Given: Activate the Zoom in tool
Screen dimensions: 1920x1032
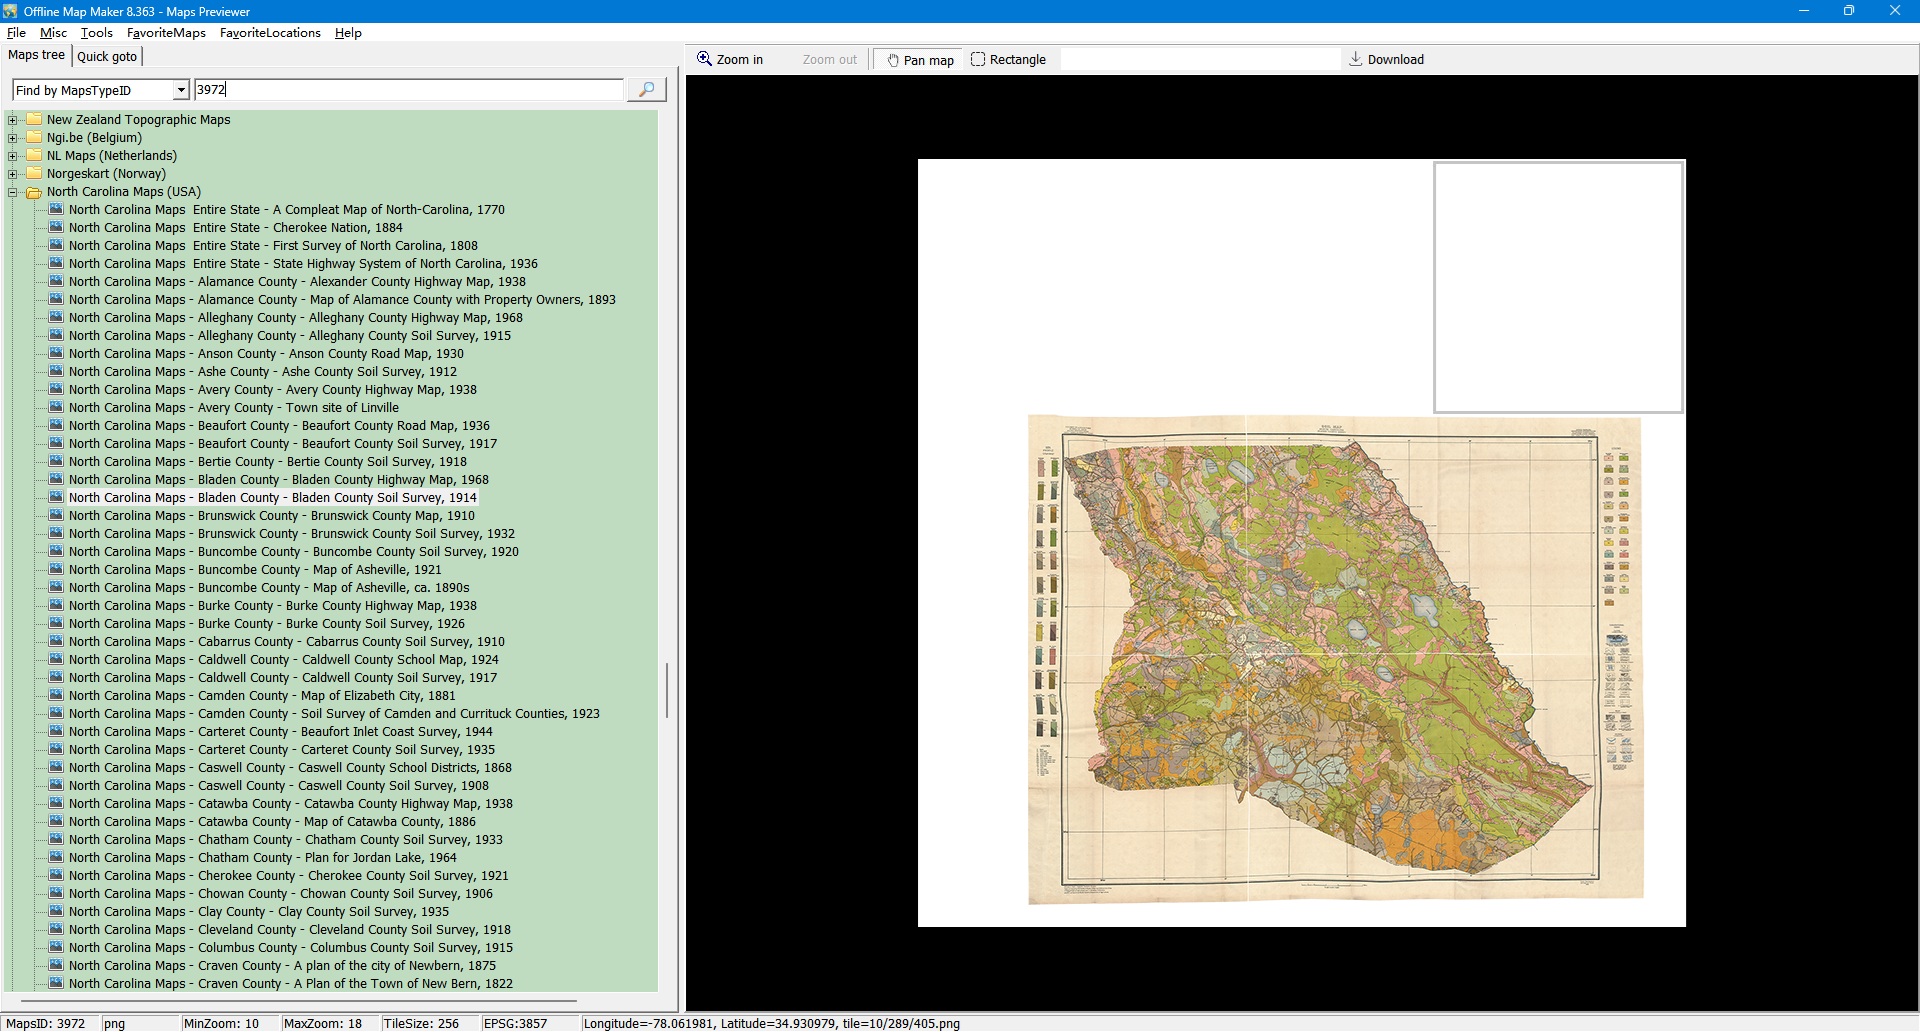Looking at the screenshot, I should [730, 60].
